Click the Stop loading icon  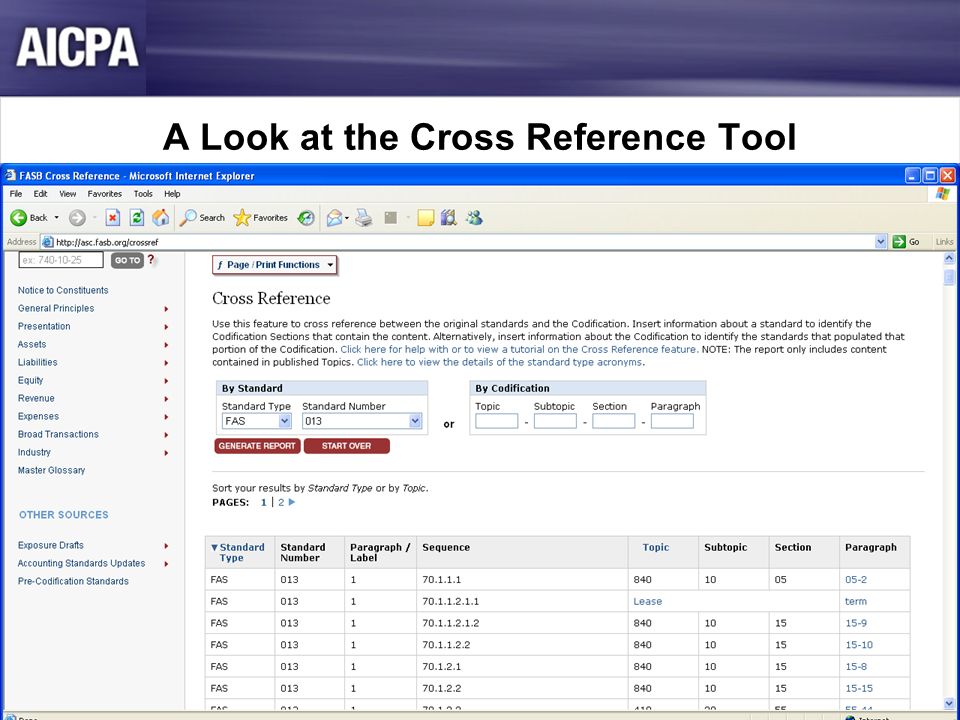point(113,217)
